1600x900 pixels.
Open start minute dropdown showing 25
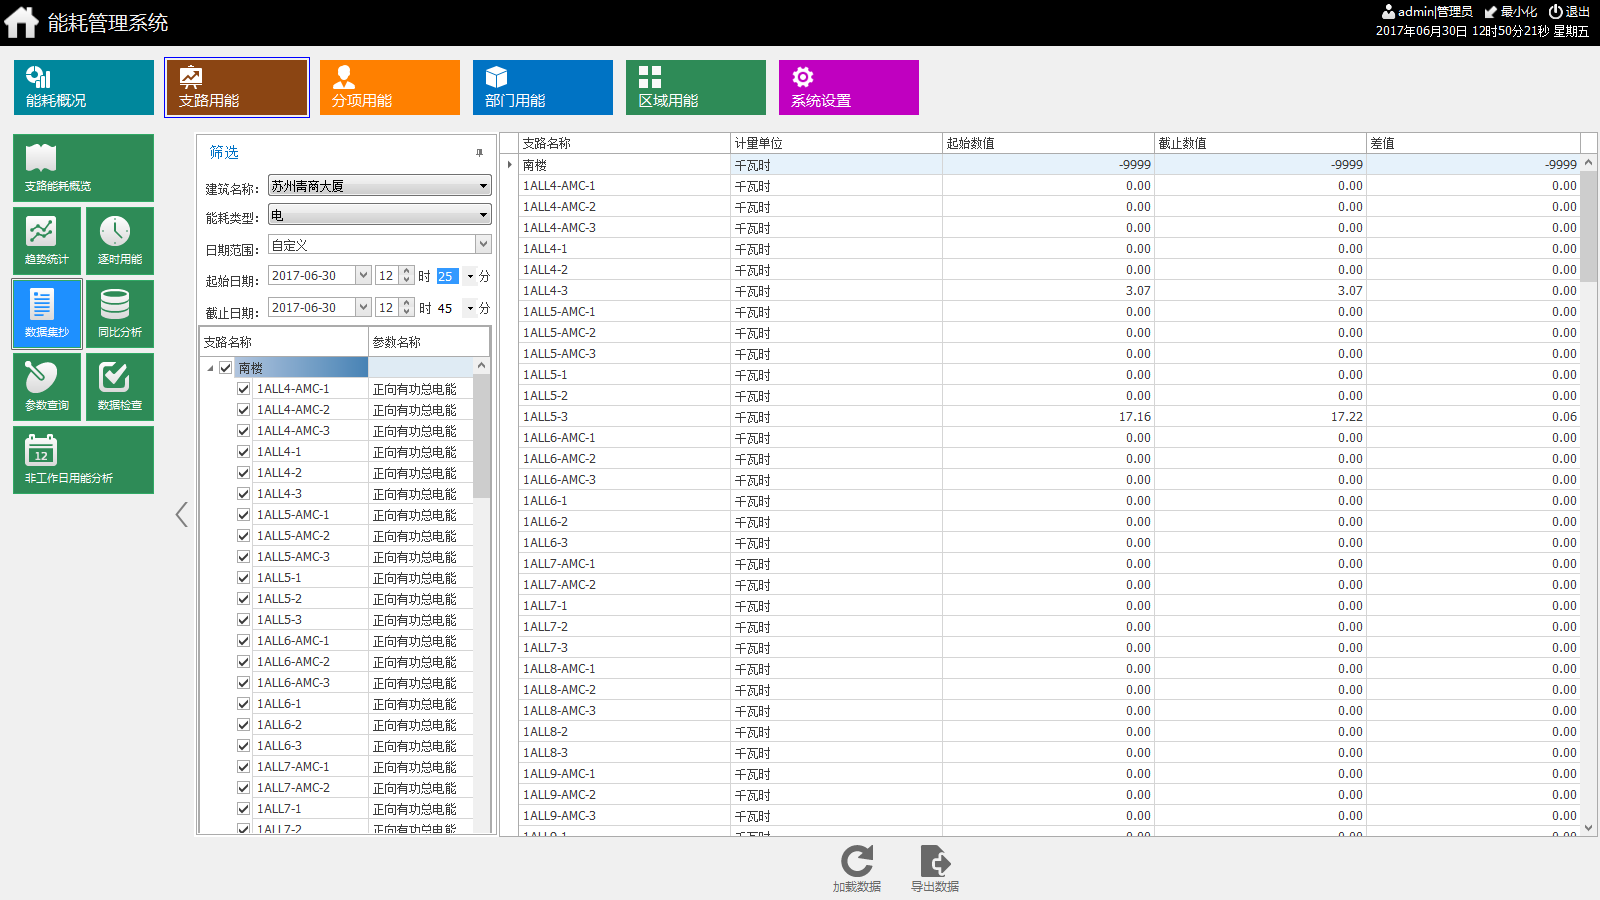(470, 277)
